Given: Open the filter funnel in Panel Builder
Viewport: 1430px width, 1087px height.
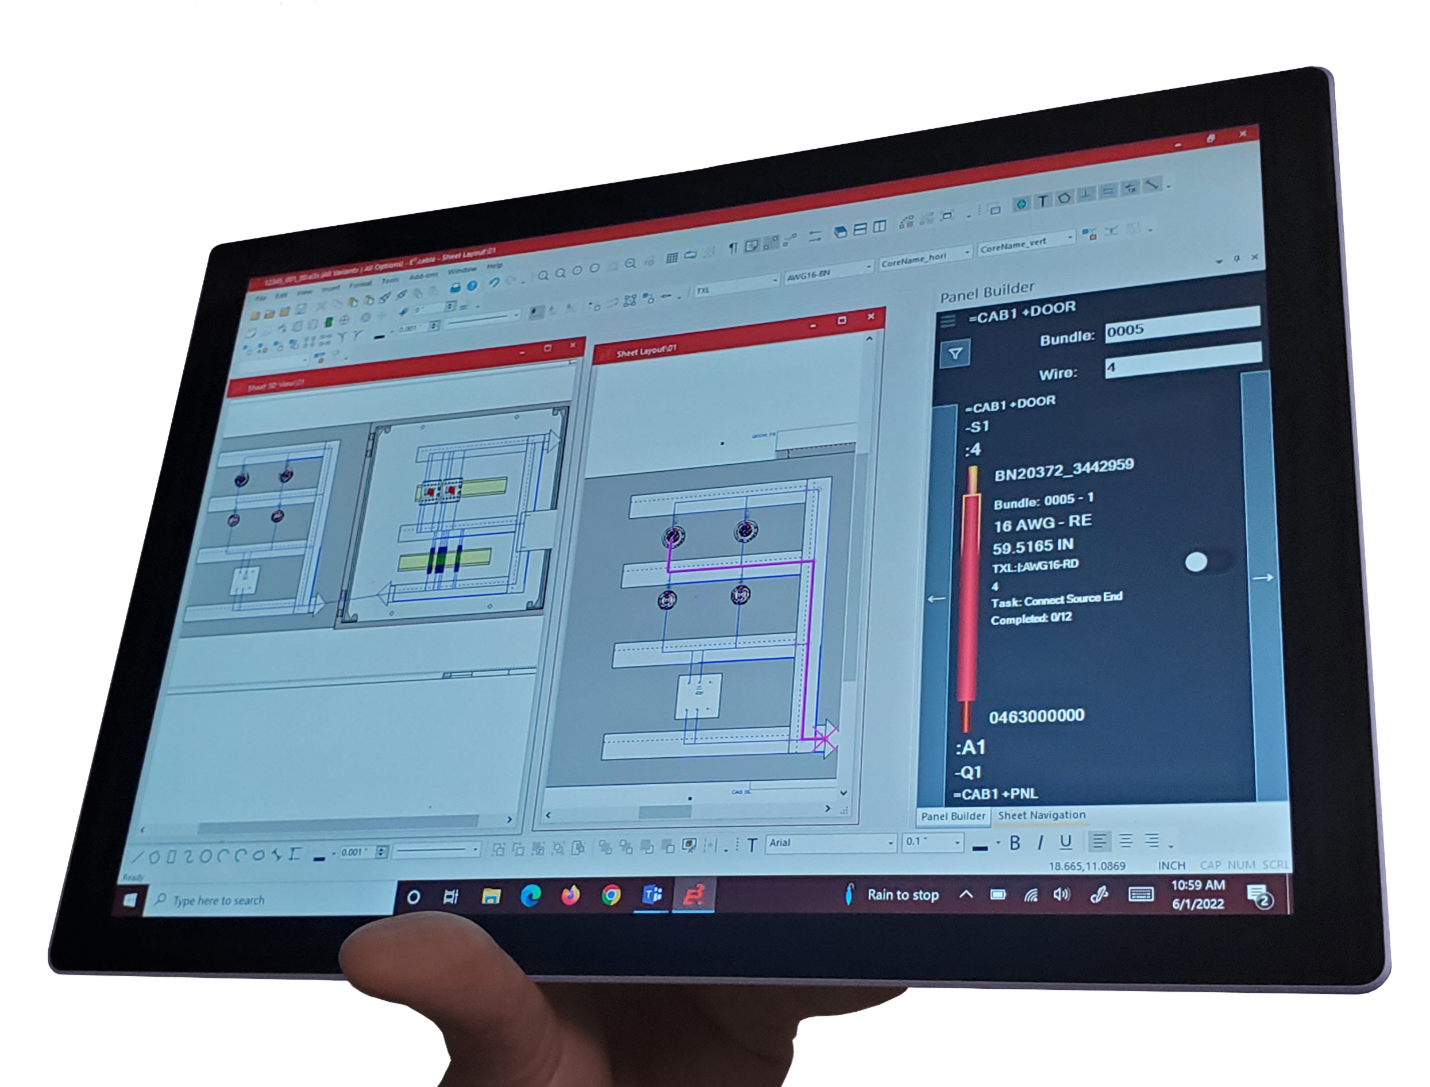Looking at the screenshot, I should [x=956, y=353].
